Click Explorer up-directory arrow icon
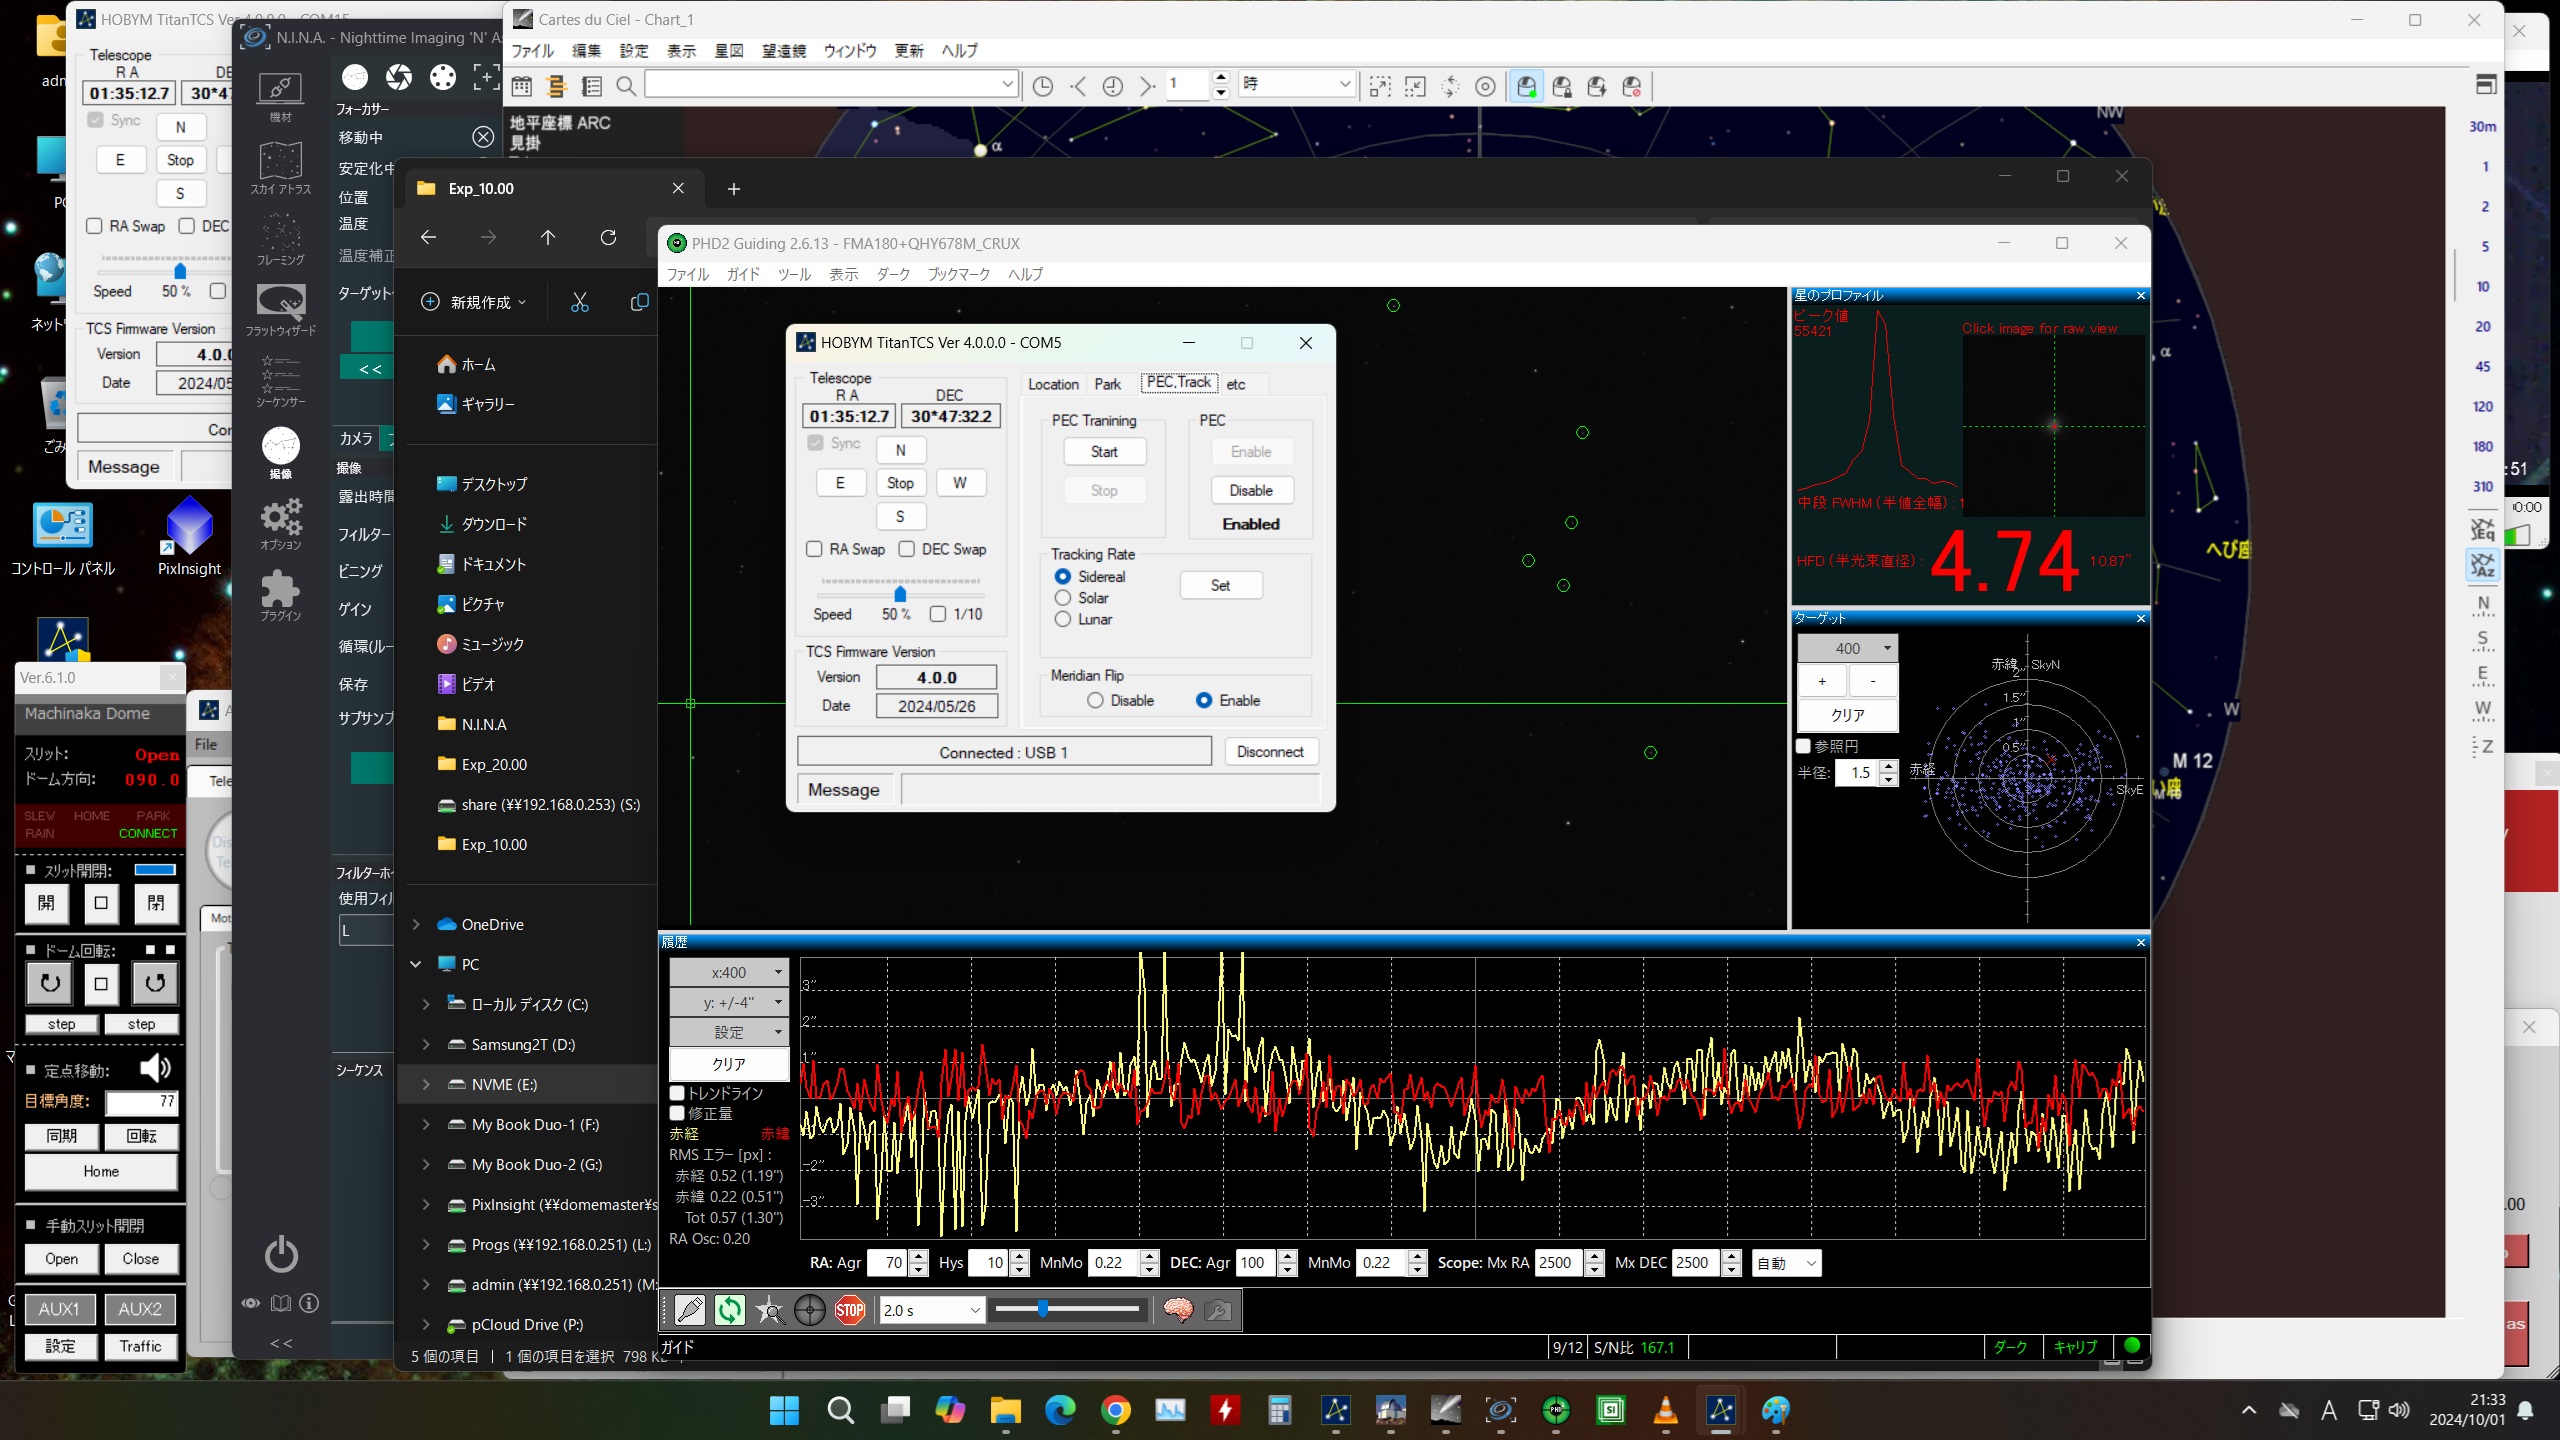This screenshot has width=2560, height=1440. tap(548, 237)
